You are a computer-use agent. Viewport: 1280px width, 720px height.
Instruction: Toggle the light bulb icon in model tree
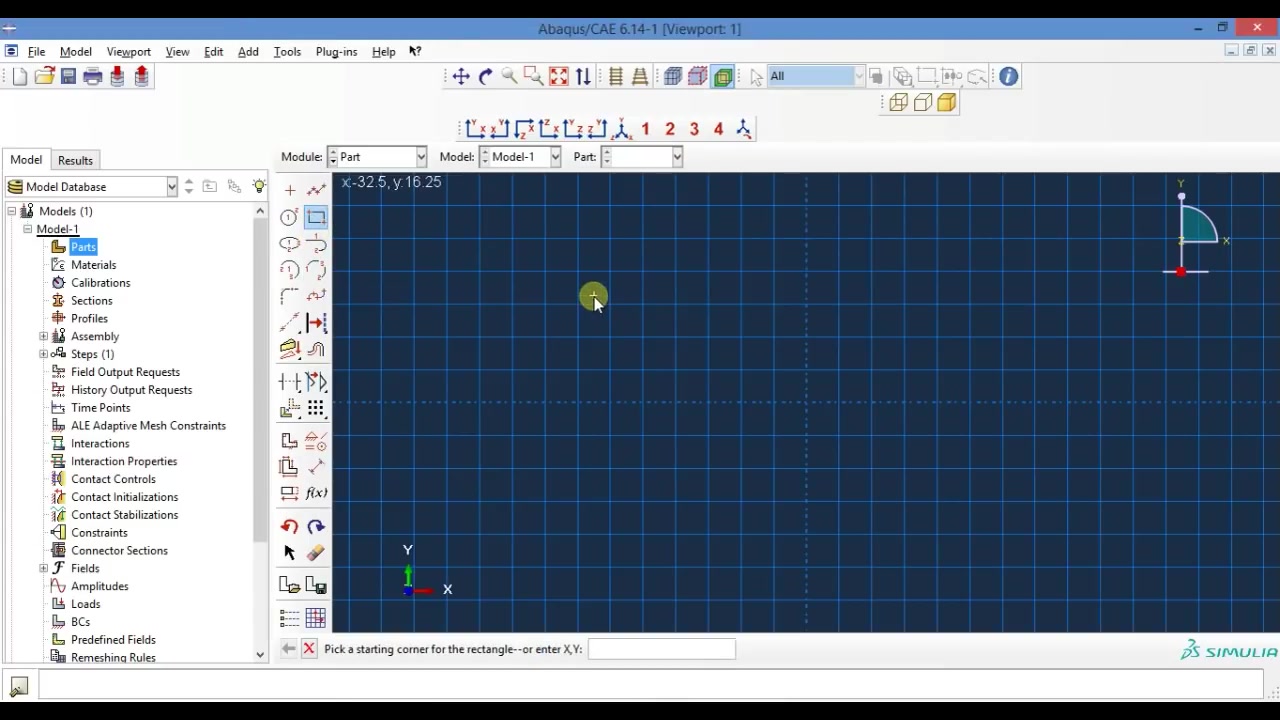[259, 187]
